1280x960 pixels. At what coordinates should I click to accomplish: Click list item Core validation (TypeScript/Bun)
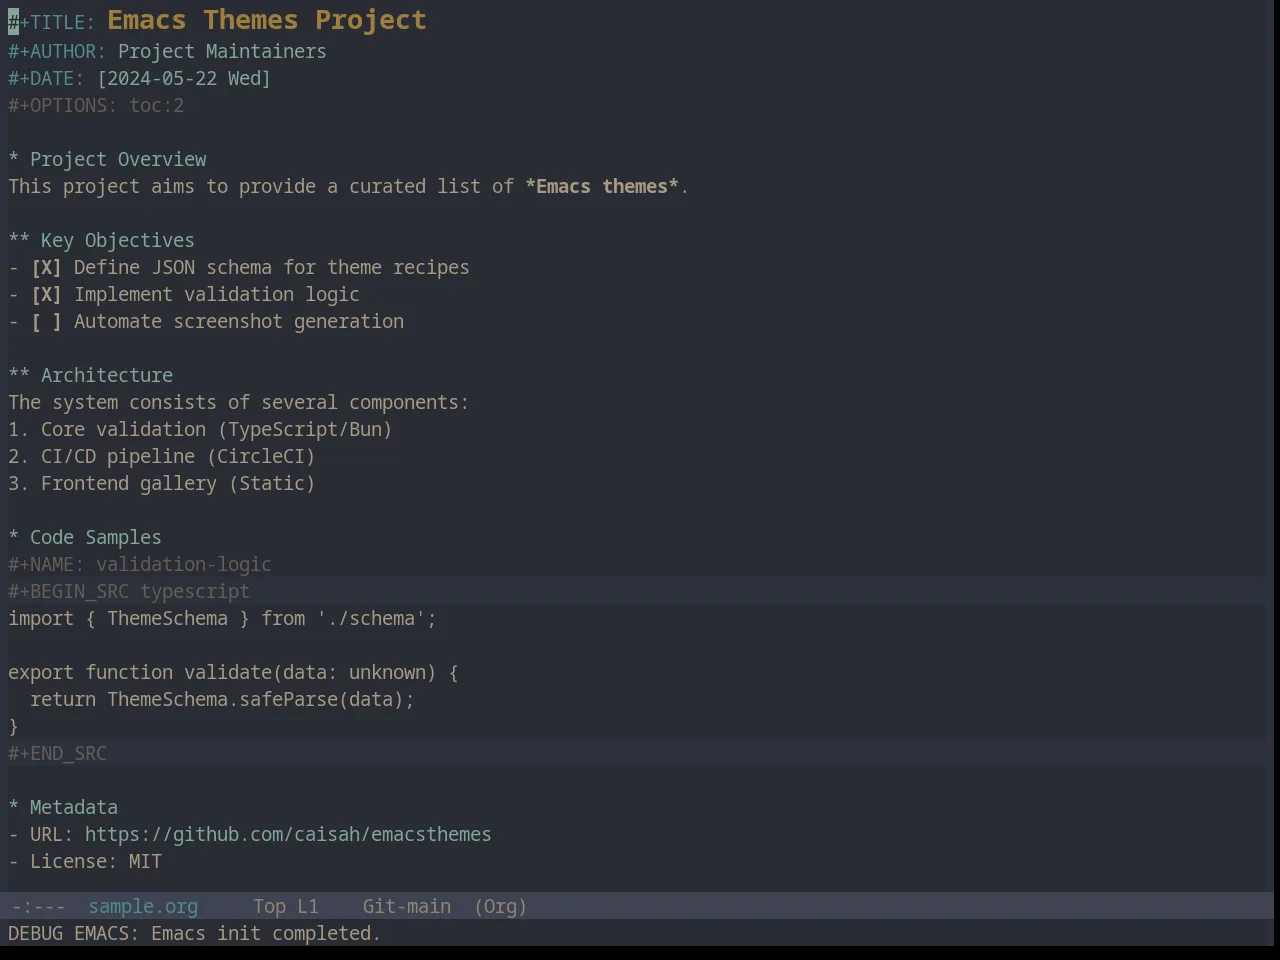200,430
